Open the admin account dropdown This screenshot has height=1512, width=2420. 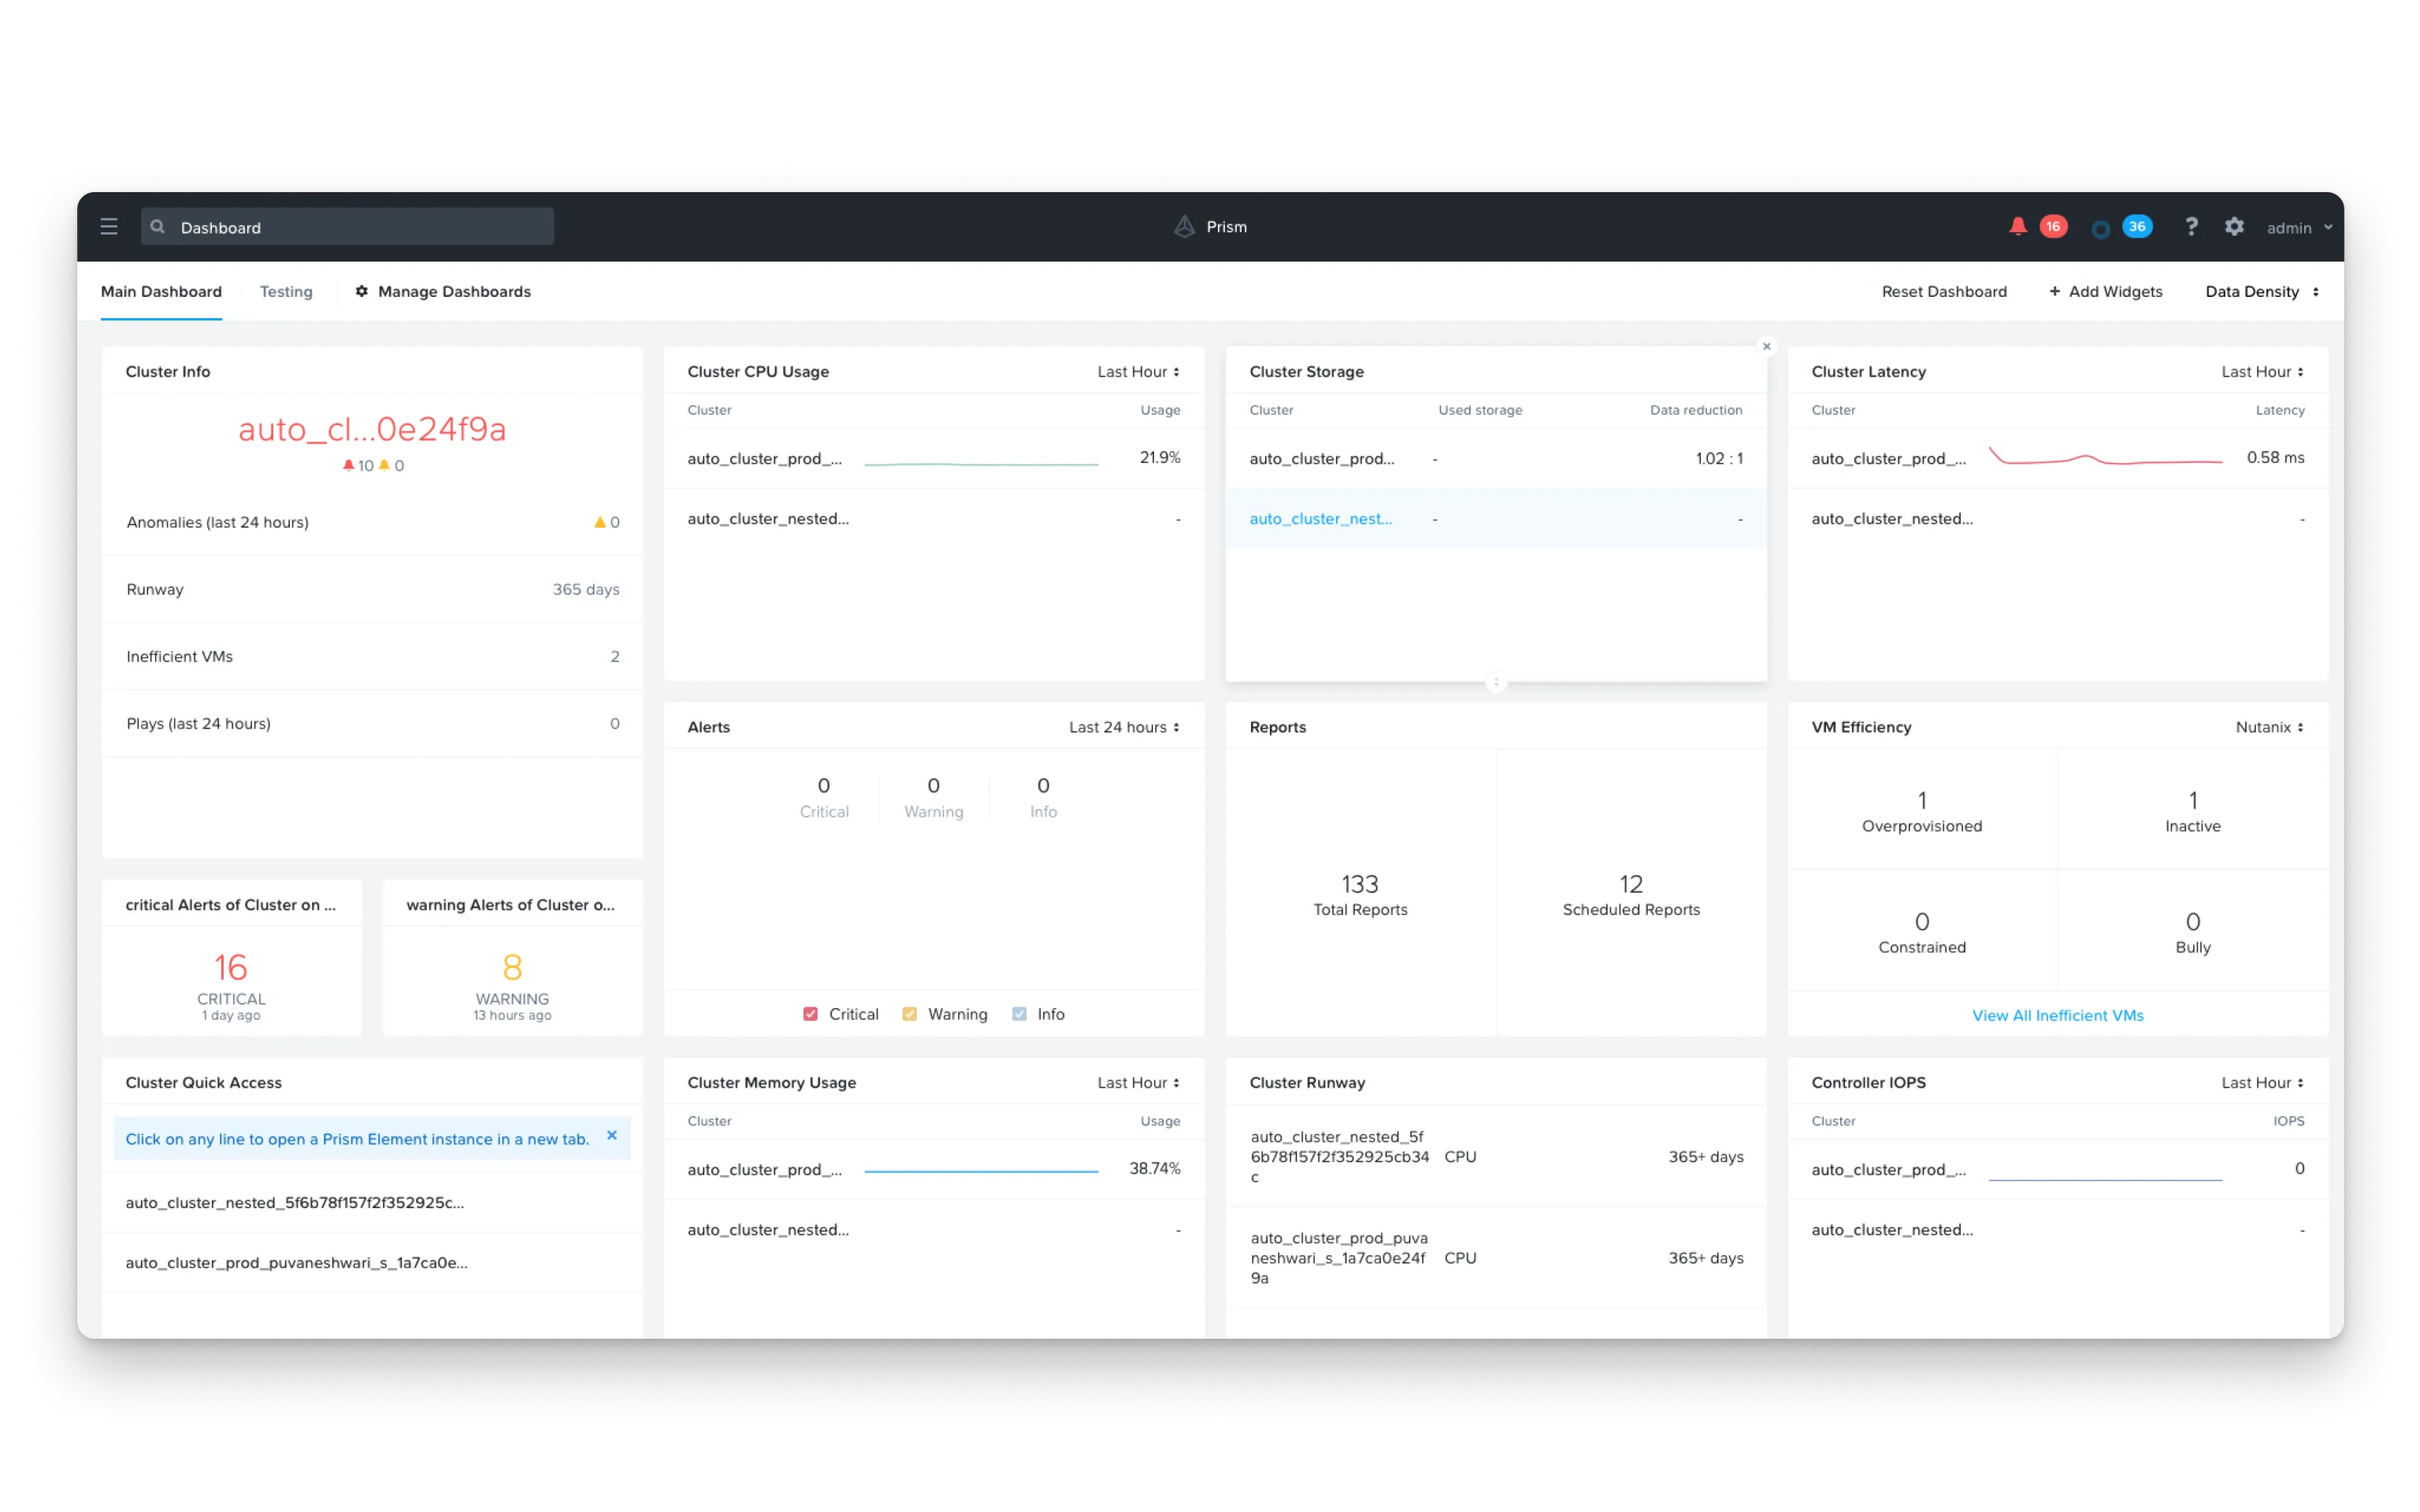click(2297, 227)
